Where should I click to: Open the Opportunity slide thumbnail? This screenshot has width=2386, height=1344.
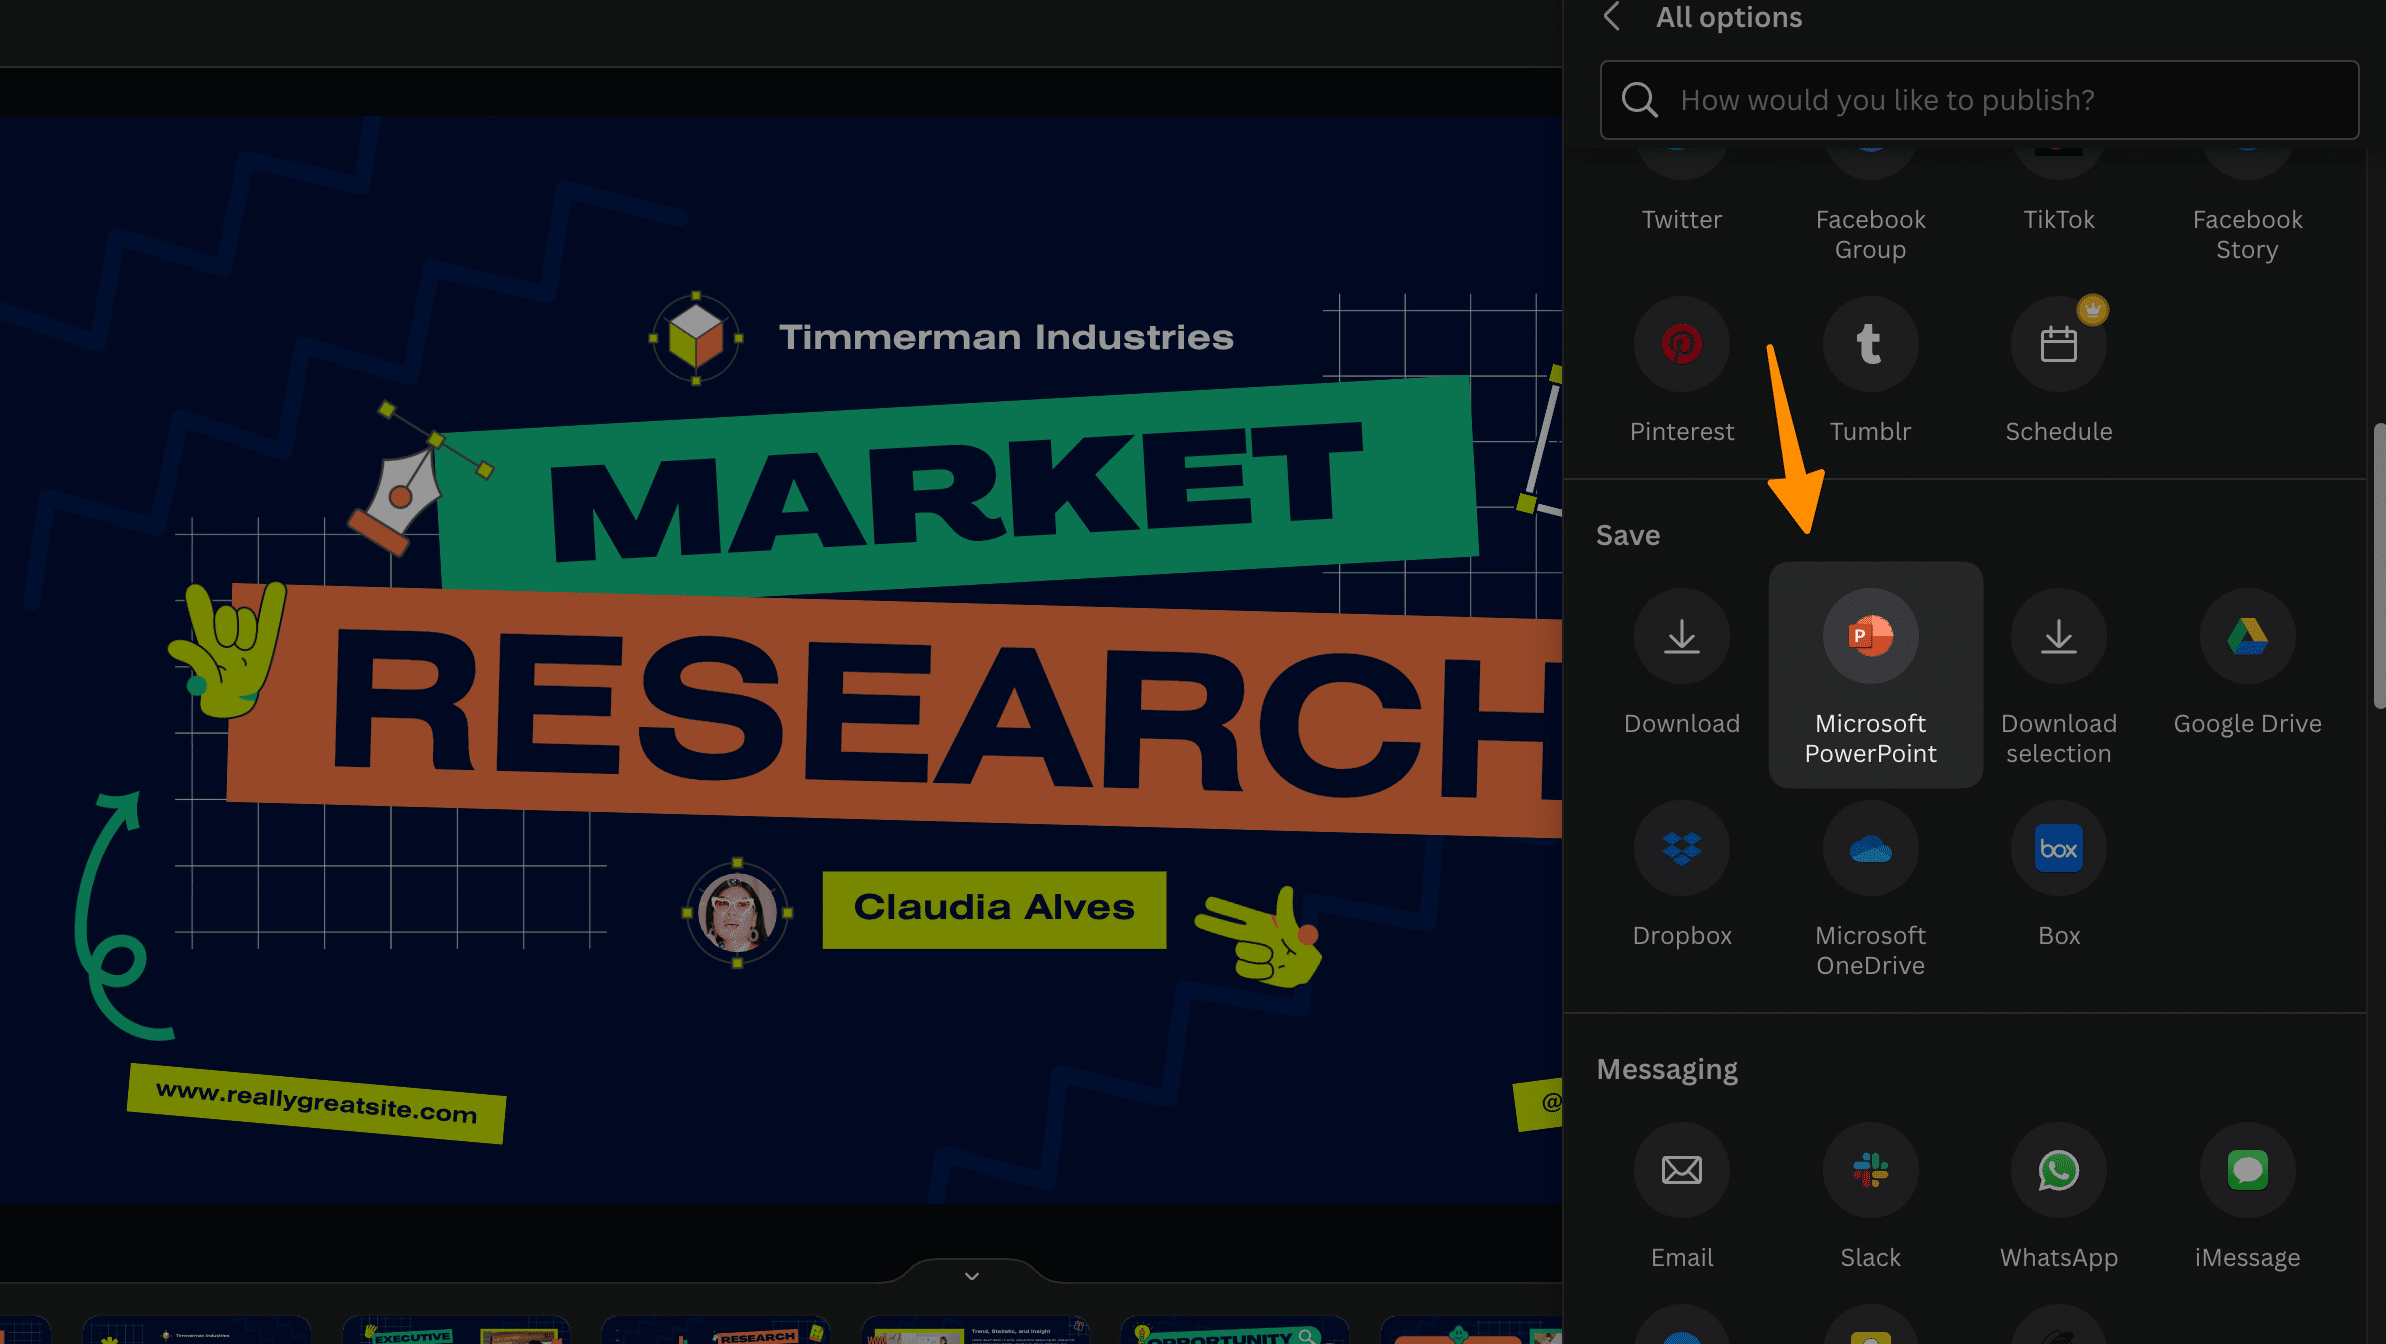coord(1234,1332)
